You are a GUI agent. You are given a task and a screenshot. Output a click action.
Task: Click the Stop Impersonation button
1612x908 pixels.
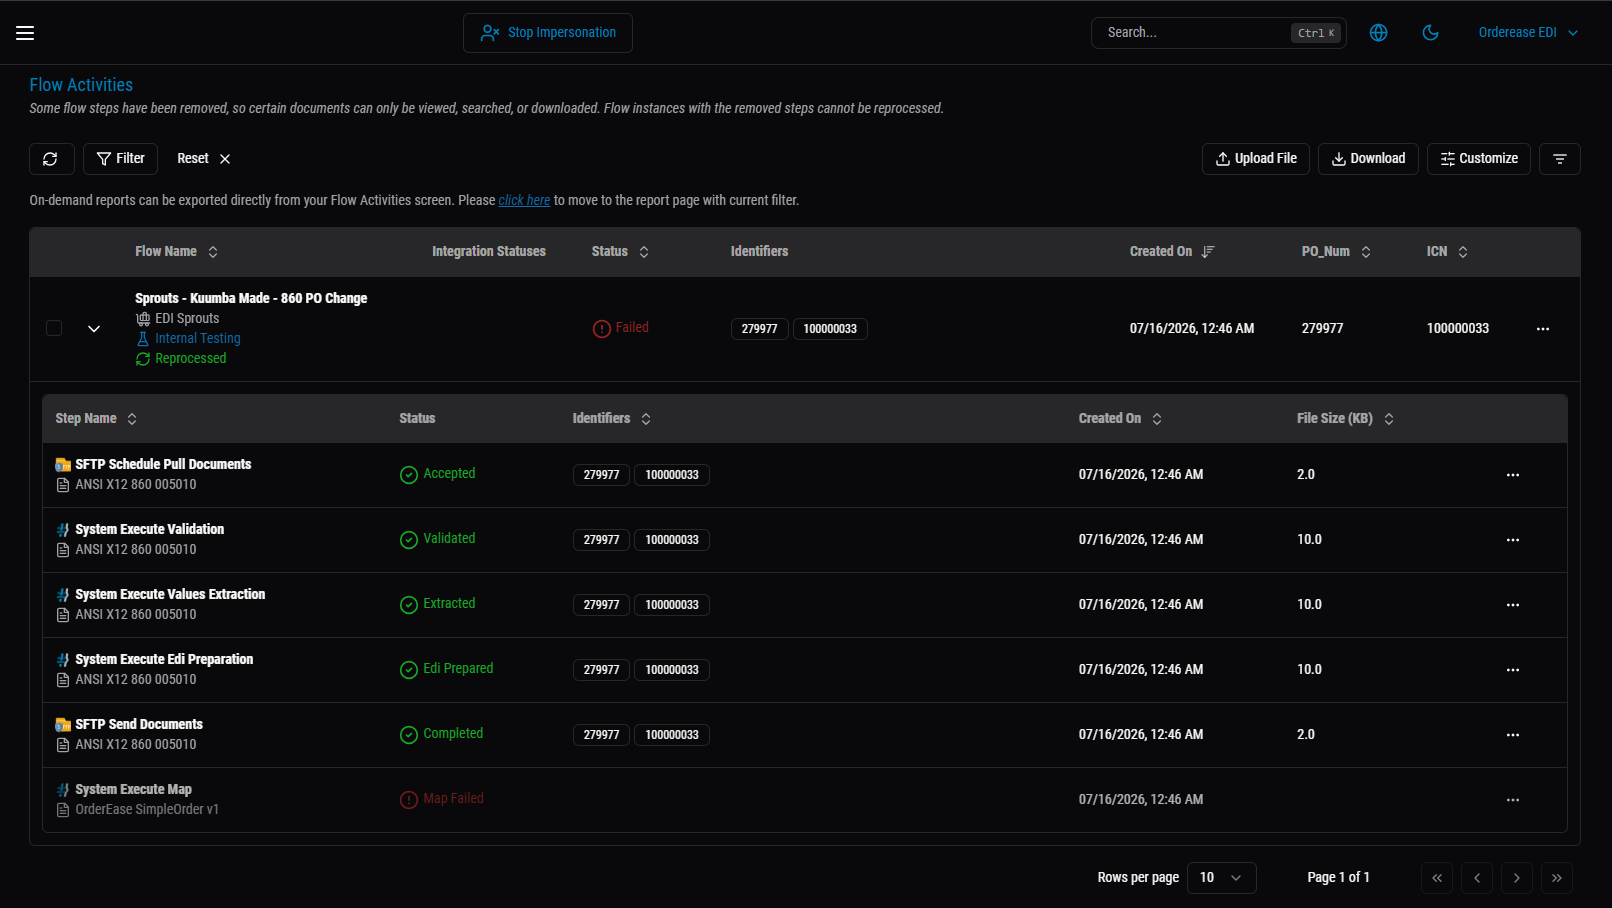tap(548, 33)
